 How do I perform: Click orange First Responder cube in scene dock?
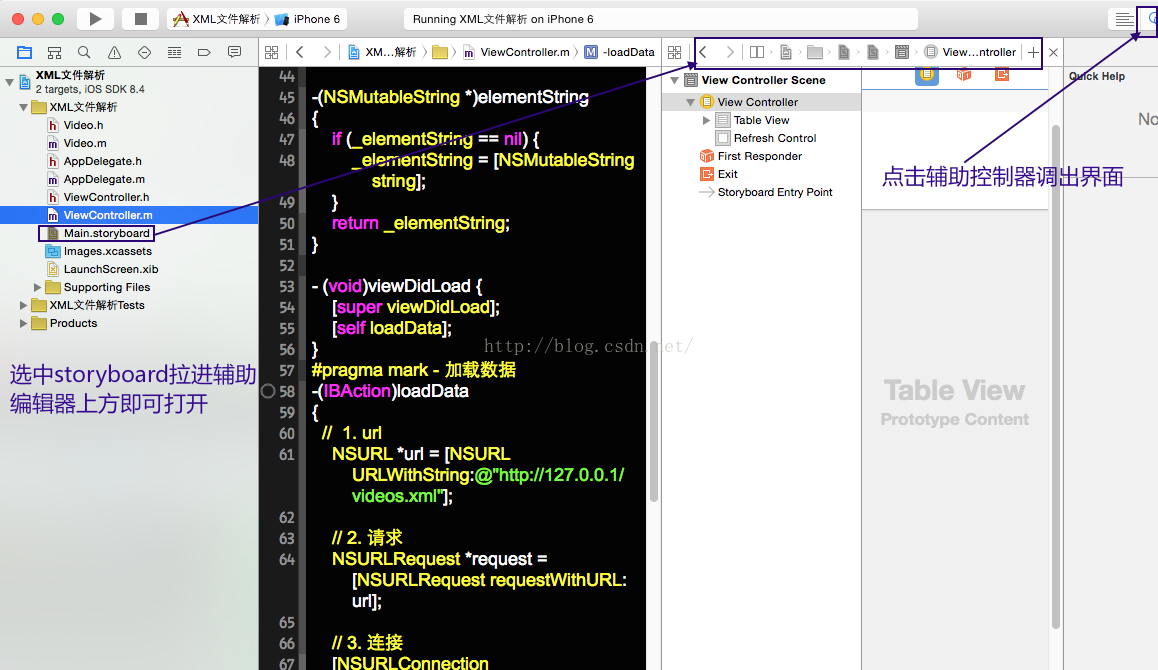[964, 75]
